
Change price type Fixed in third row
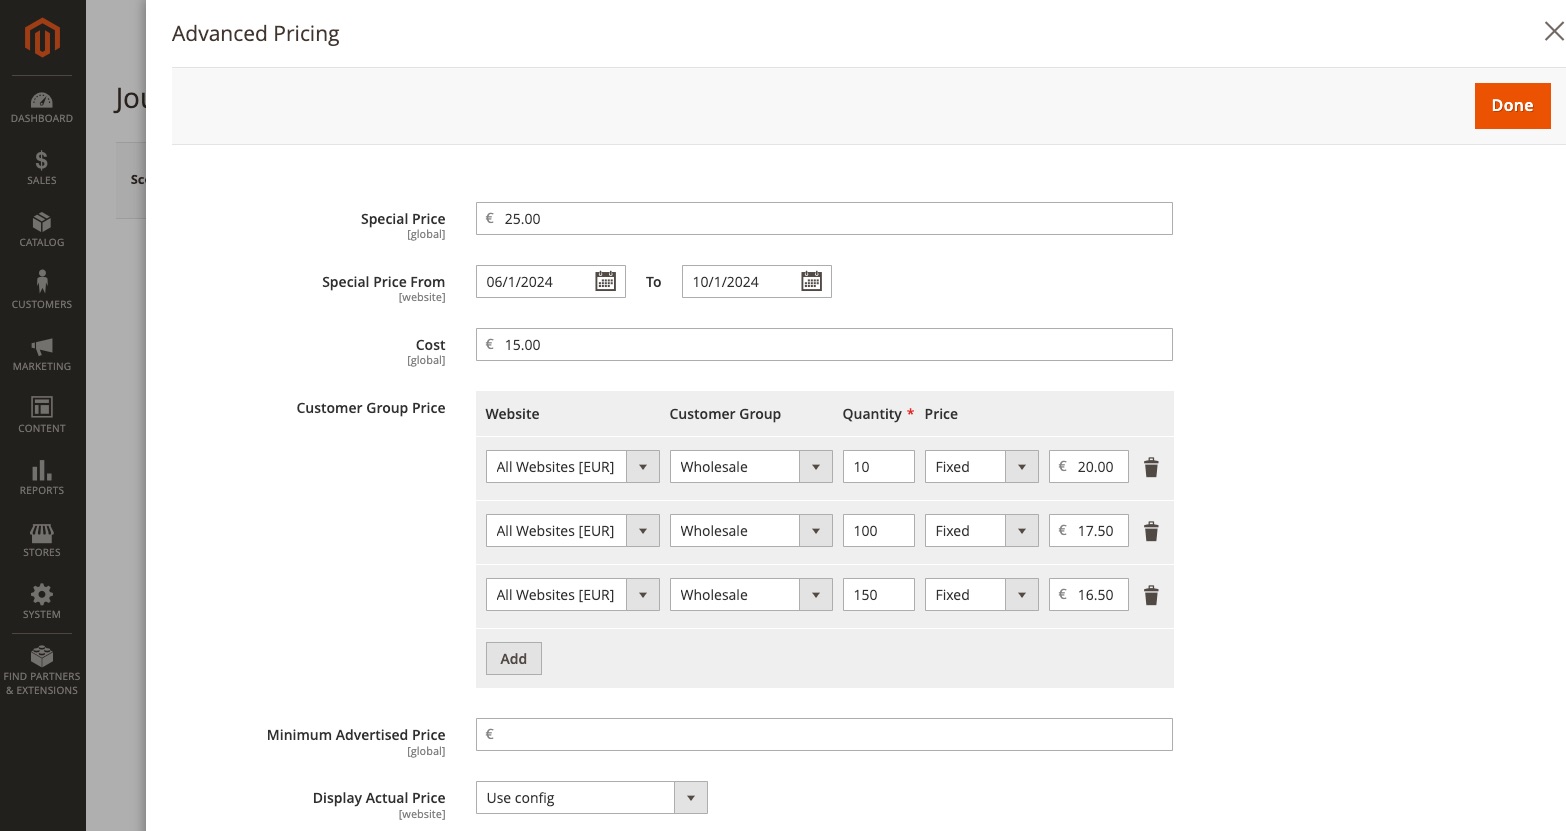point(980,595)
